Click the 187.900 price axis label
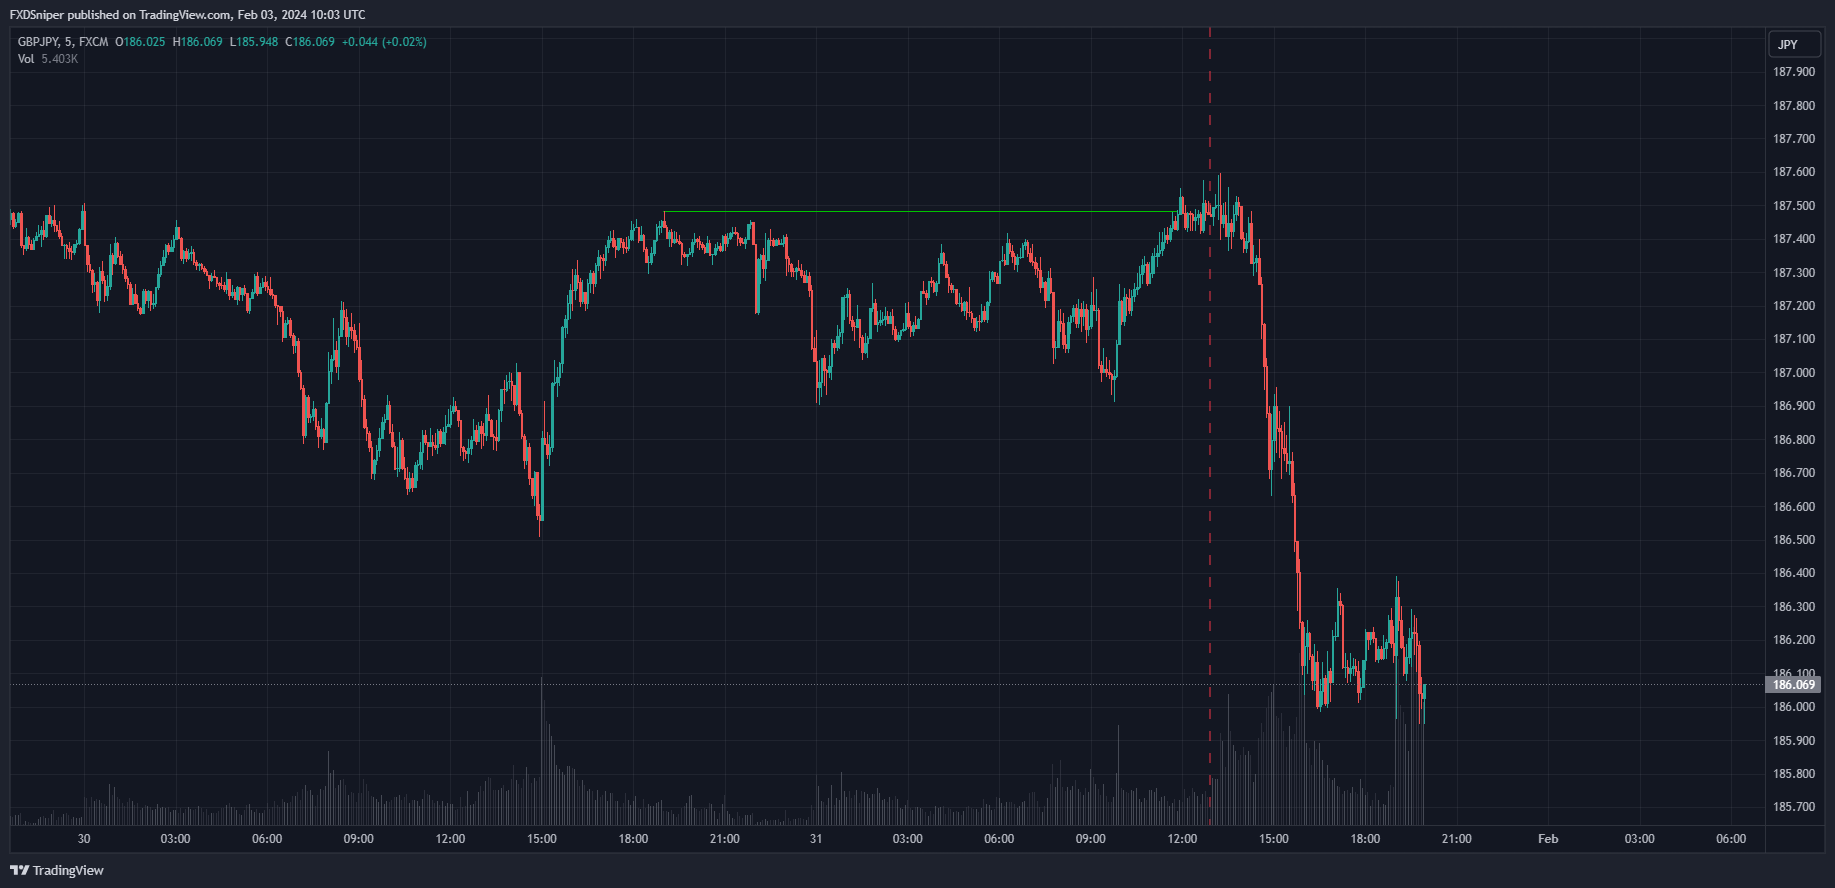The width and height of the screenshot is (1835, 888). coord(1793,72)
